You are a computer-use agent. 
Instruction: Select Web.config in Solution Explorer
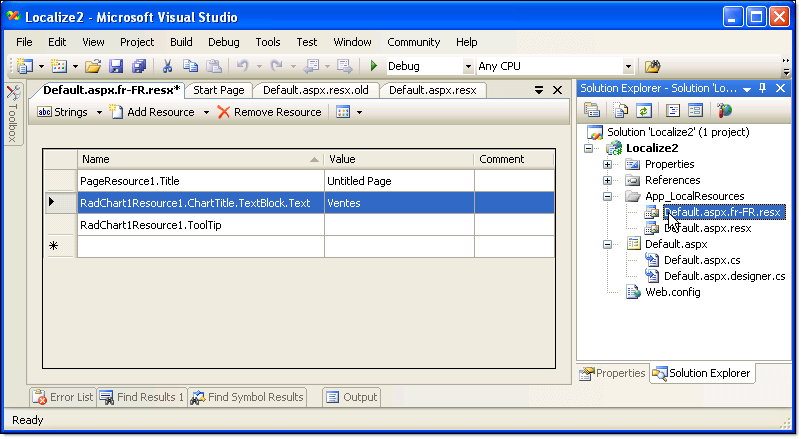(673, 292)
